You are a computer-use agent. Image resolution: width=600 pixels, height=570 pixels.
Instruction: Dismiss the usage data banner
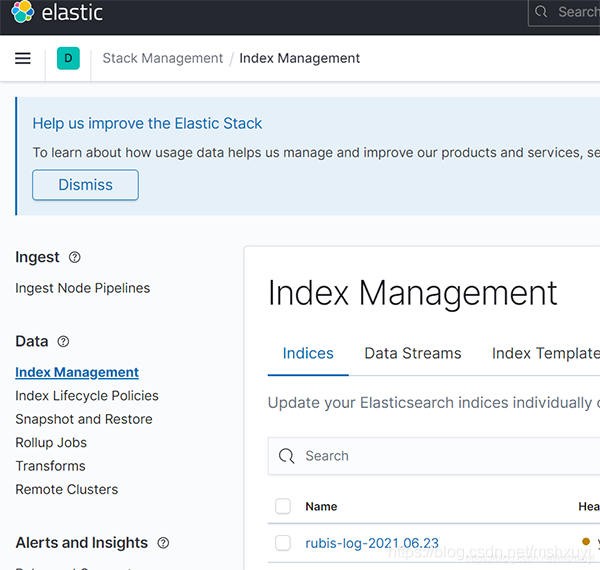point(85,185)
